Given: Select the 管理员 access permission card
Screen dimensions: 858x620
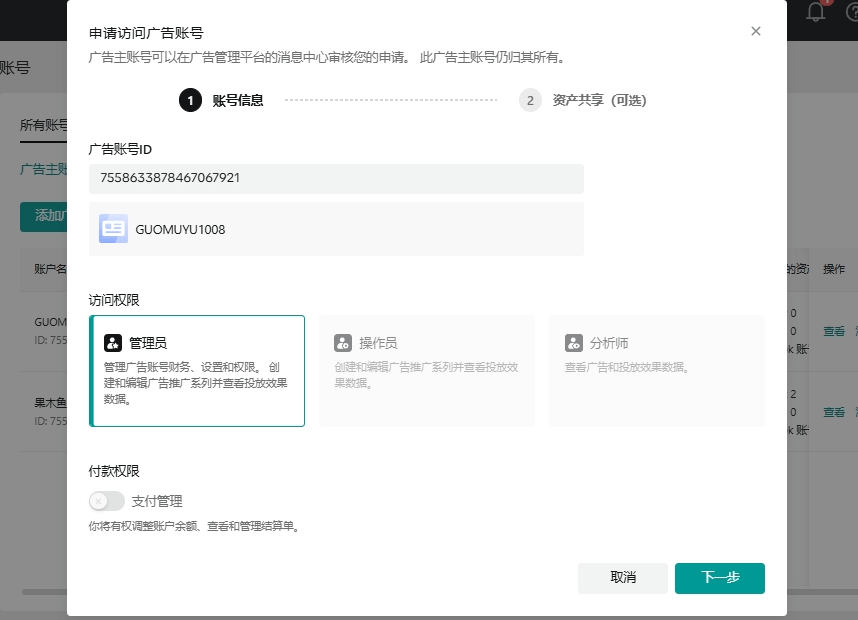Looking at the screenshot, I should pyautogui.click(x=197, y=371).
